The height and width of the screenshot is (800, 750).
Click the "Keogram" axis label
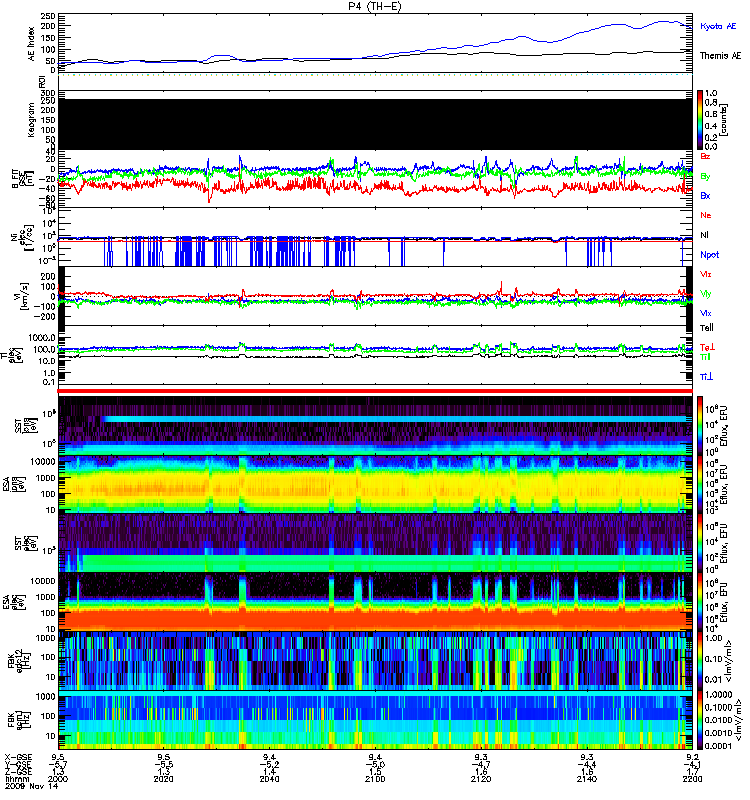(31, 120)
